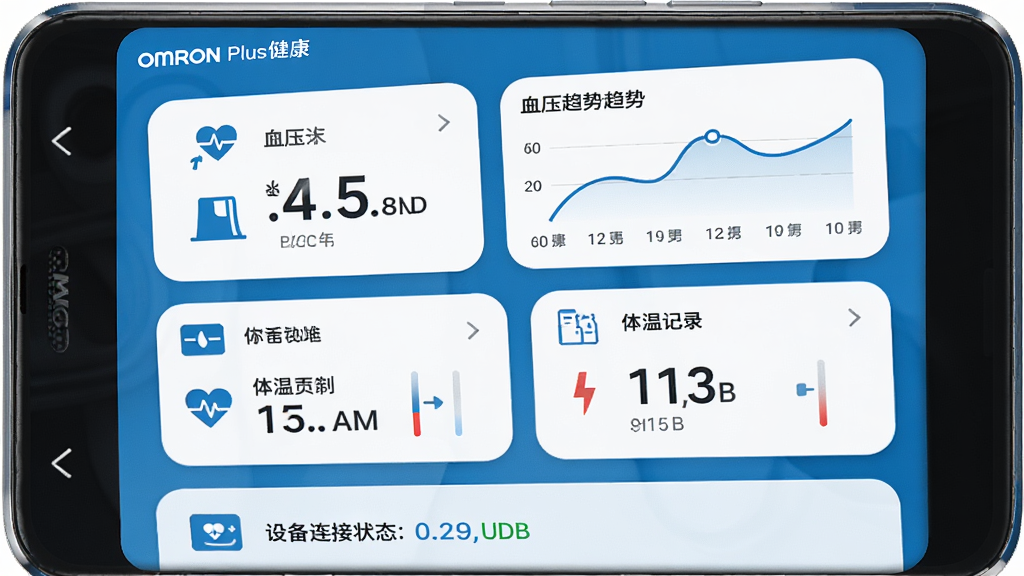Tap the red lightning bolt icon

click(x=584, y=392)
